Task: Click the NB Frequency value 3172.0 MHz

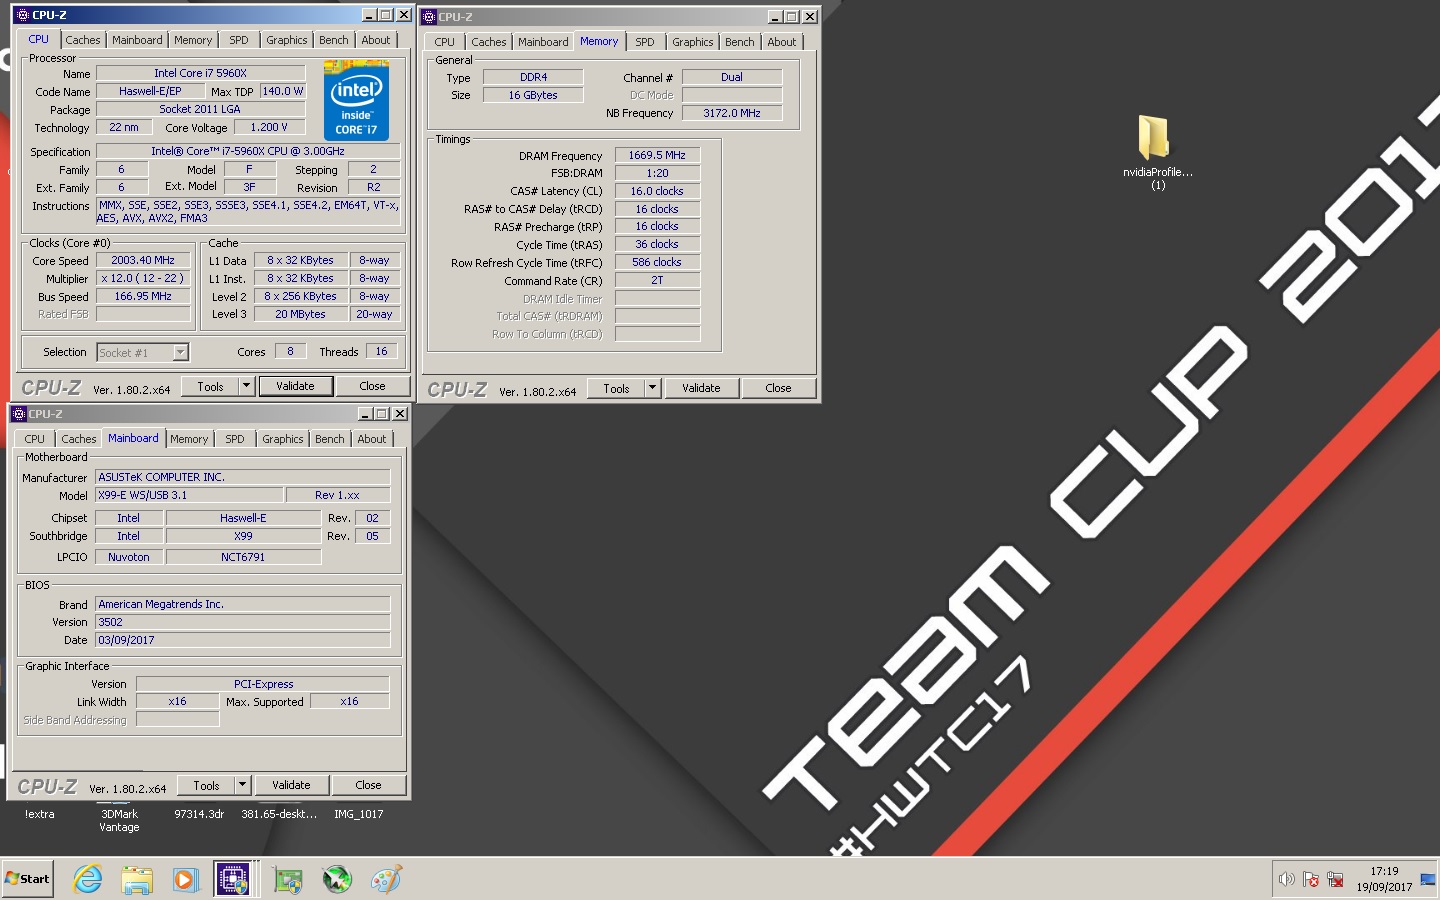Action: point(732,113)
